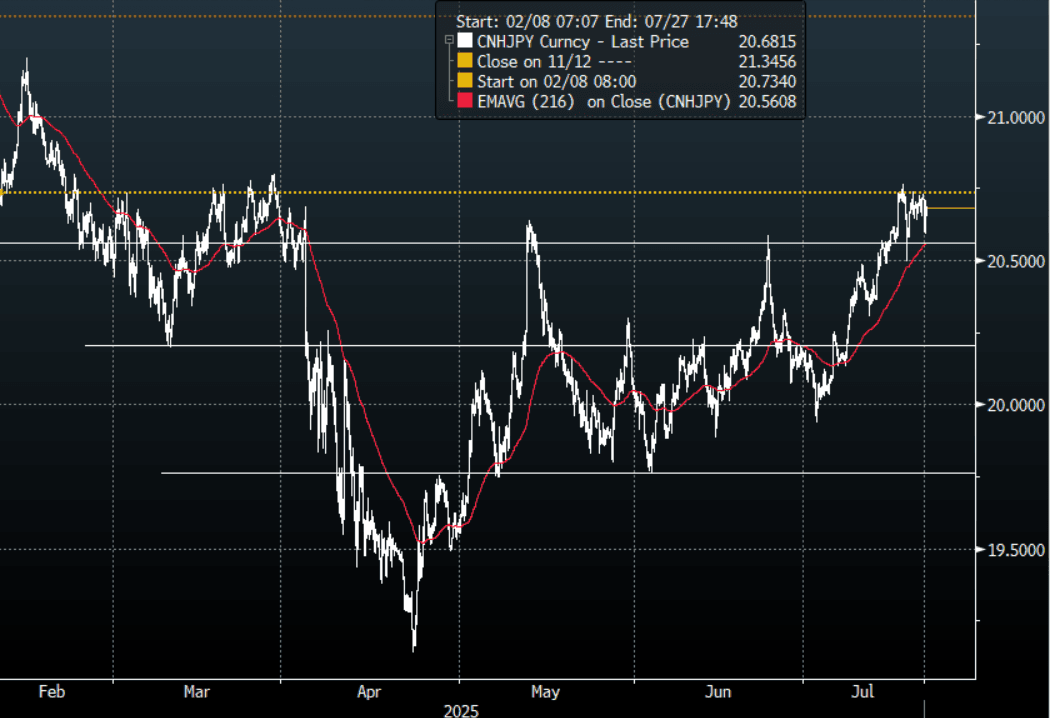Click the Jul label on the time axis

pos(862,692)
